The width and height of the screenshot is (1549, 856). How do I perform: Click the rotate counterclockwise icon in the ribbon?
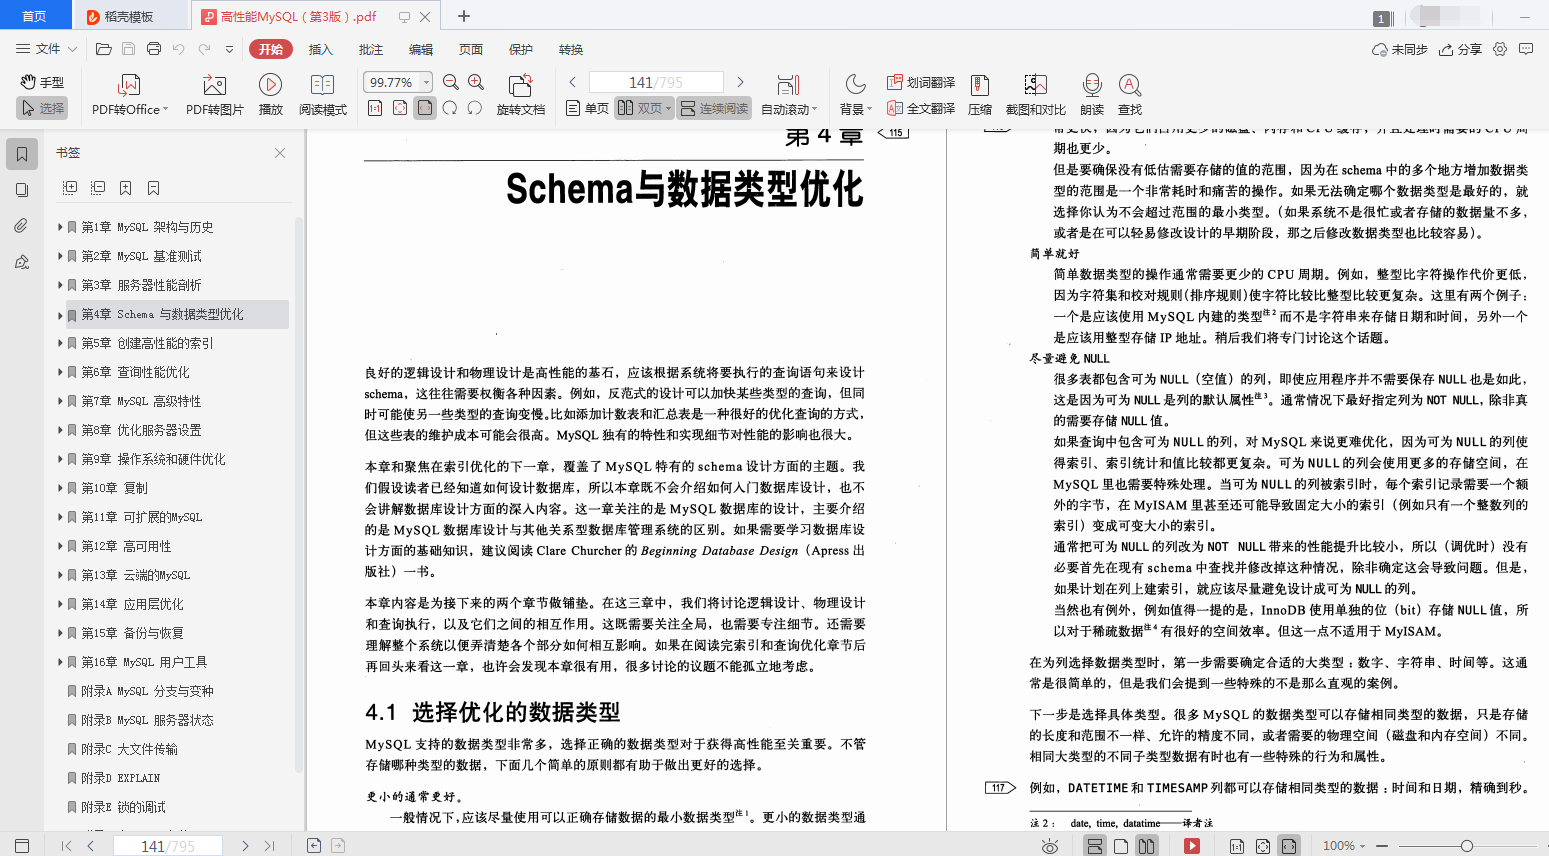[450, 108]
